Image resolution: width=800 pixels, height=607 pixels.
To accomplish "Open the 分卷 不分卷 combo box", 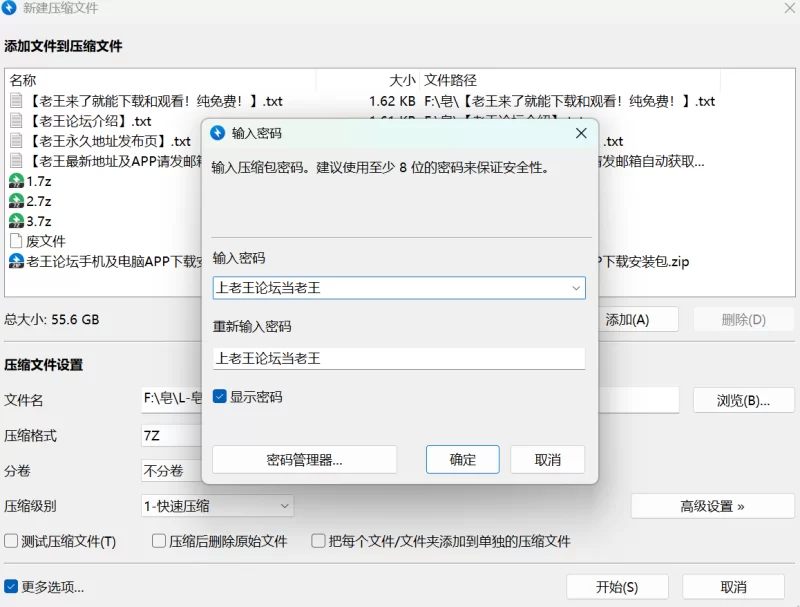I will pyautogui.click(x=171, y=470).
